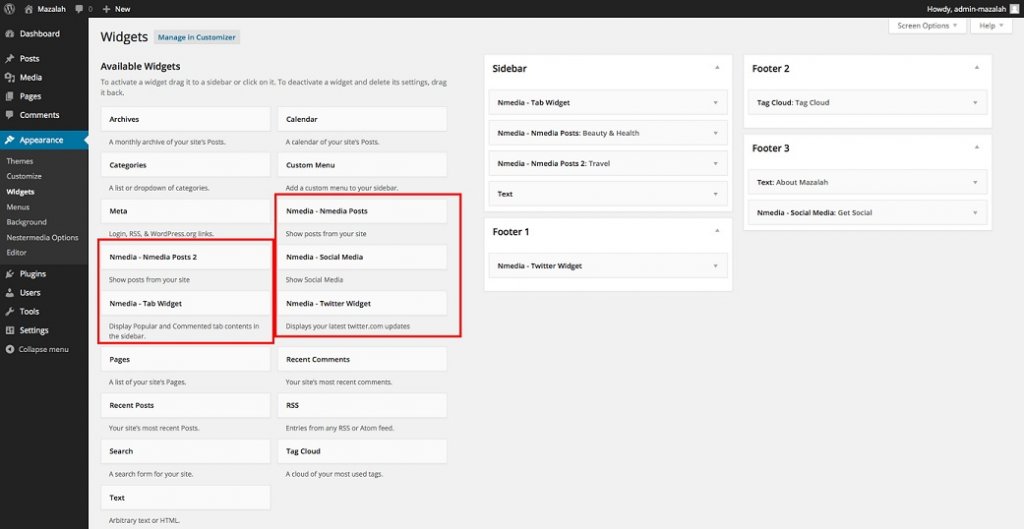Open the Editor submenu item

(16, 252)
